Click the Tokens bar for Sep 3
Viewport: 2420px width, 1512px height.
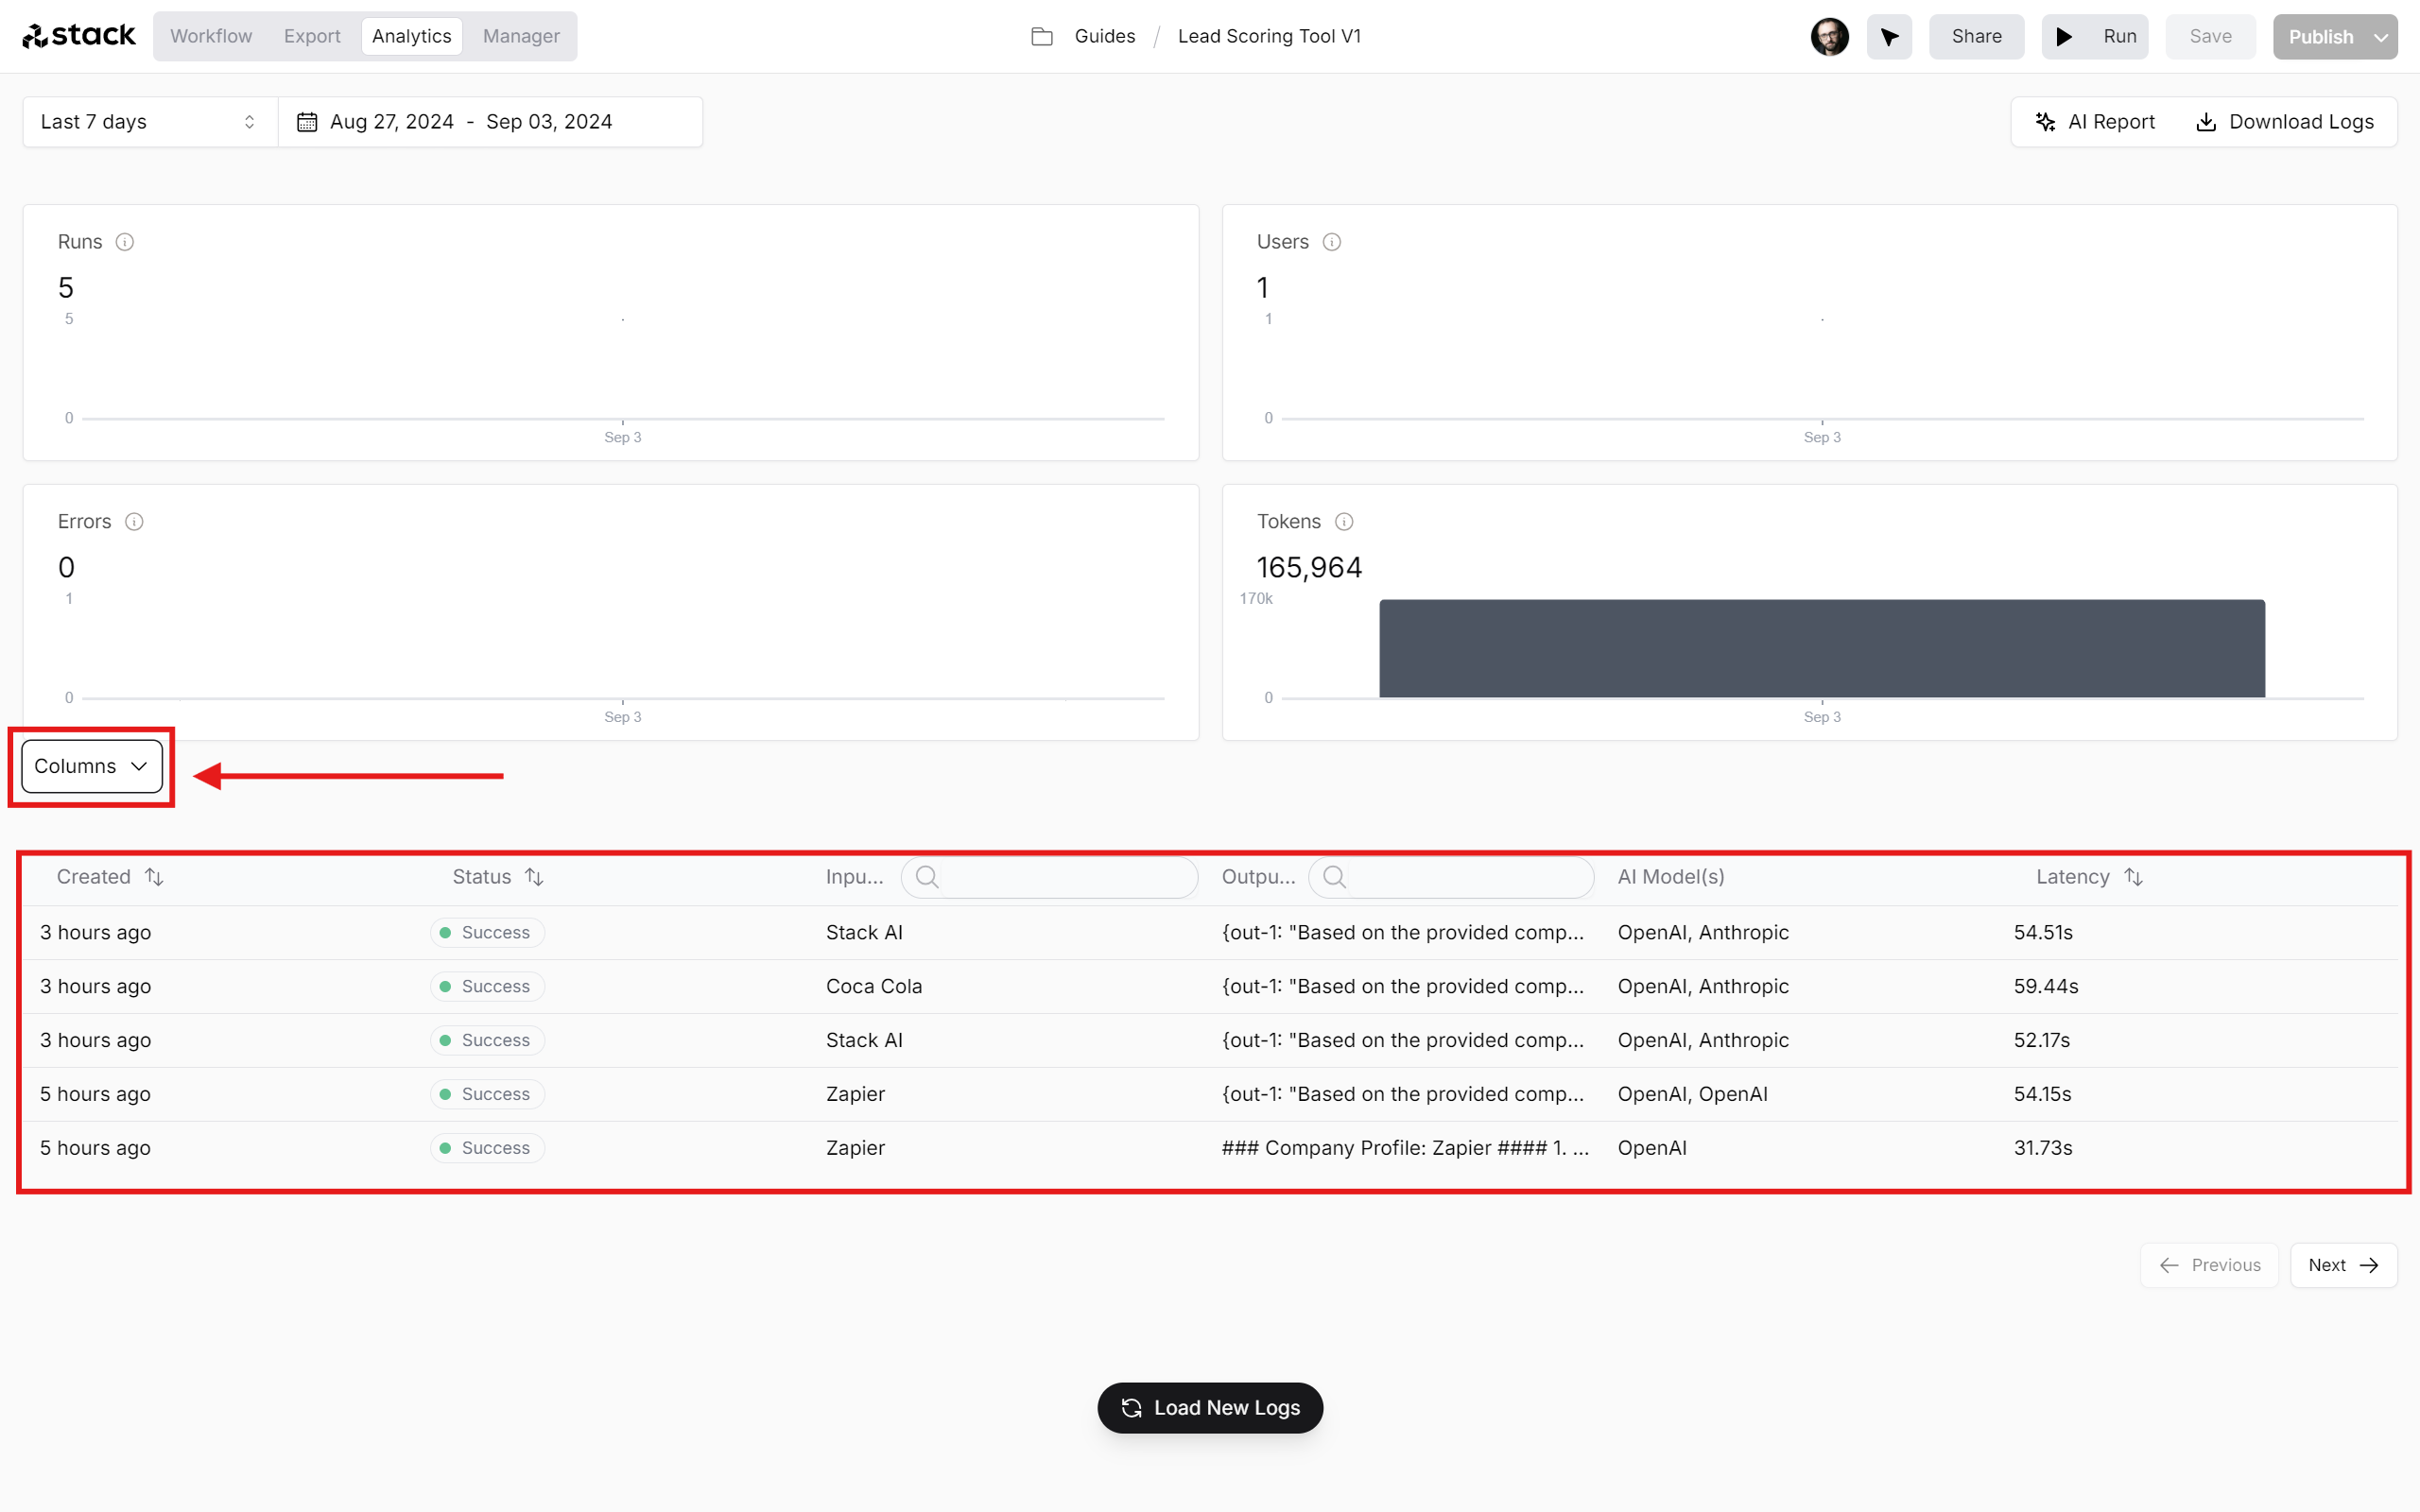[1822, 648]
